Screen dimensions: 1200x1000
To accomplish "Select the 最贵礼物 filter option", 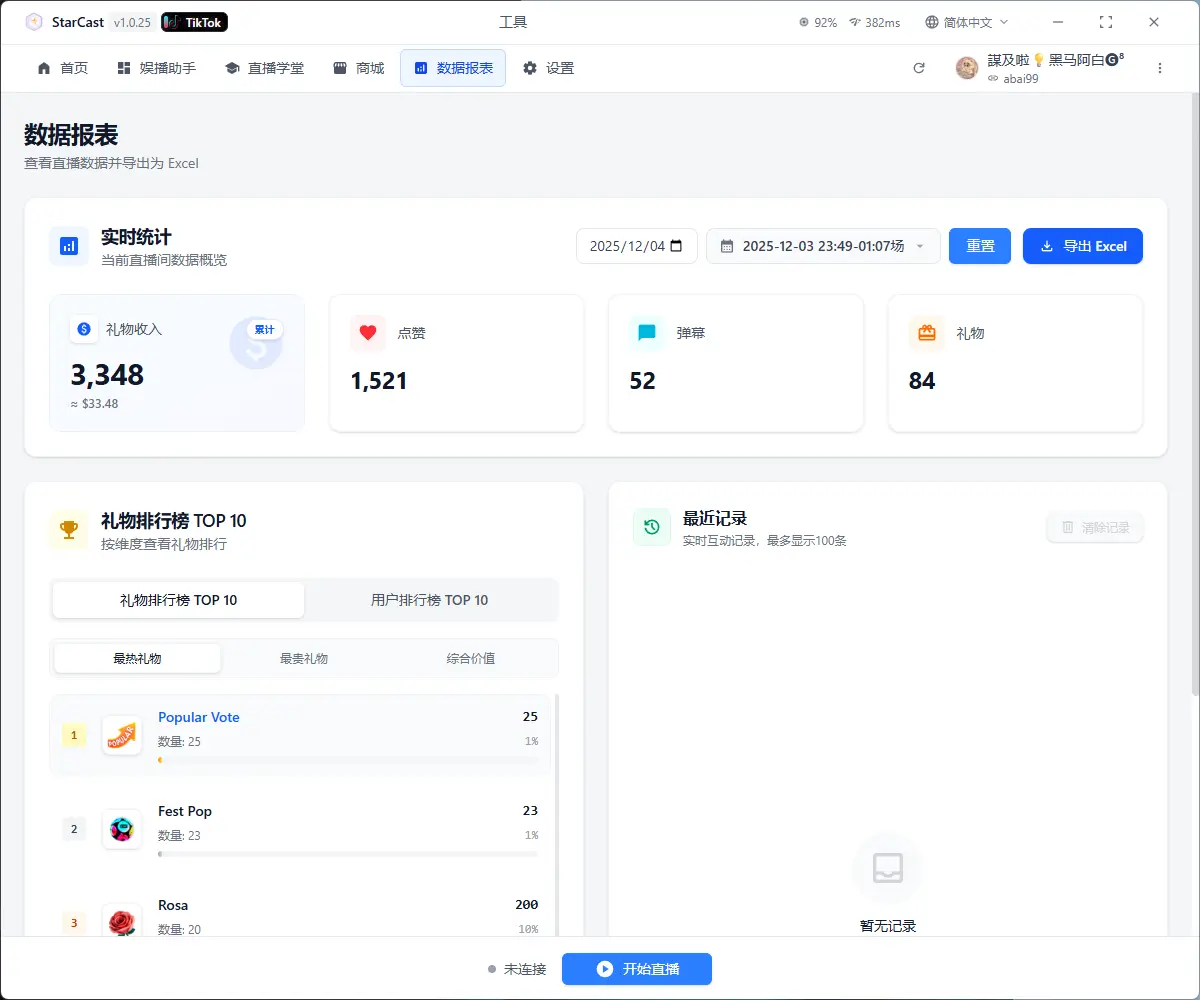I will tap(304, 658).
